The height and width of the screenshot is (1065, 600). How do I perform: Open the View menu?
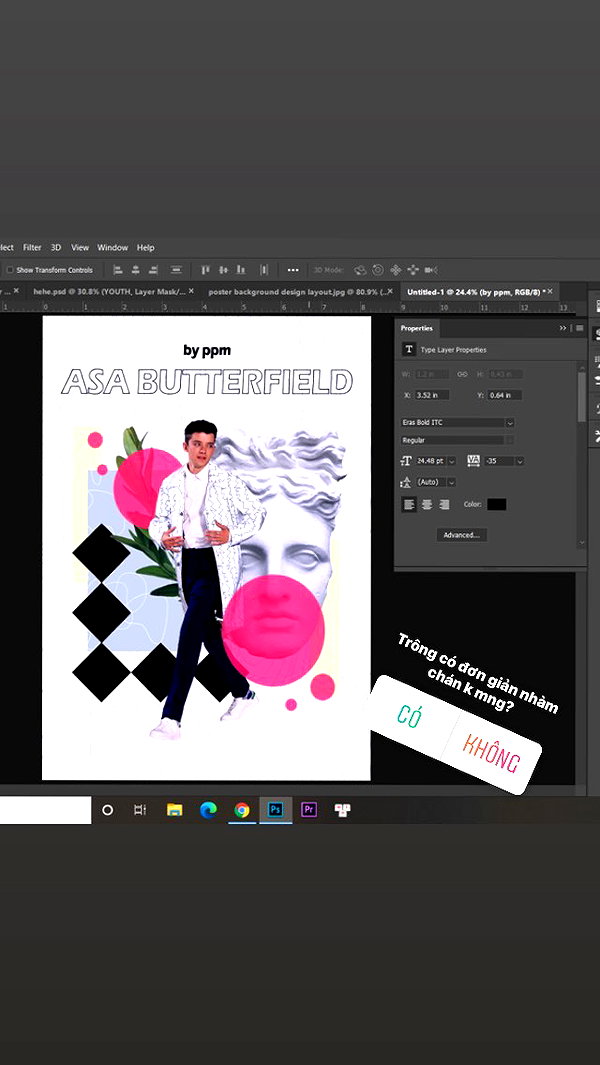[80, 247]
